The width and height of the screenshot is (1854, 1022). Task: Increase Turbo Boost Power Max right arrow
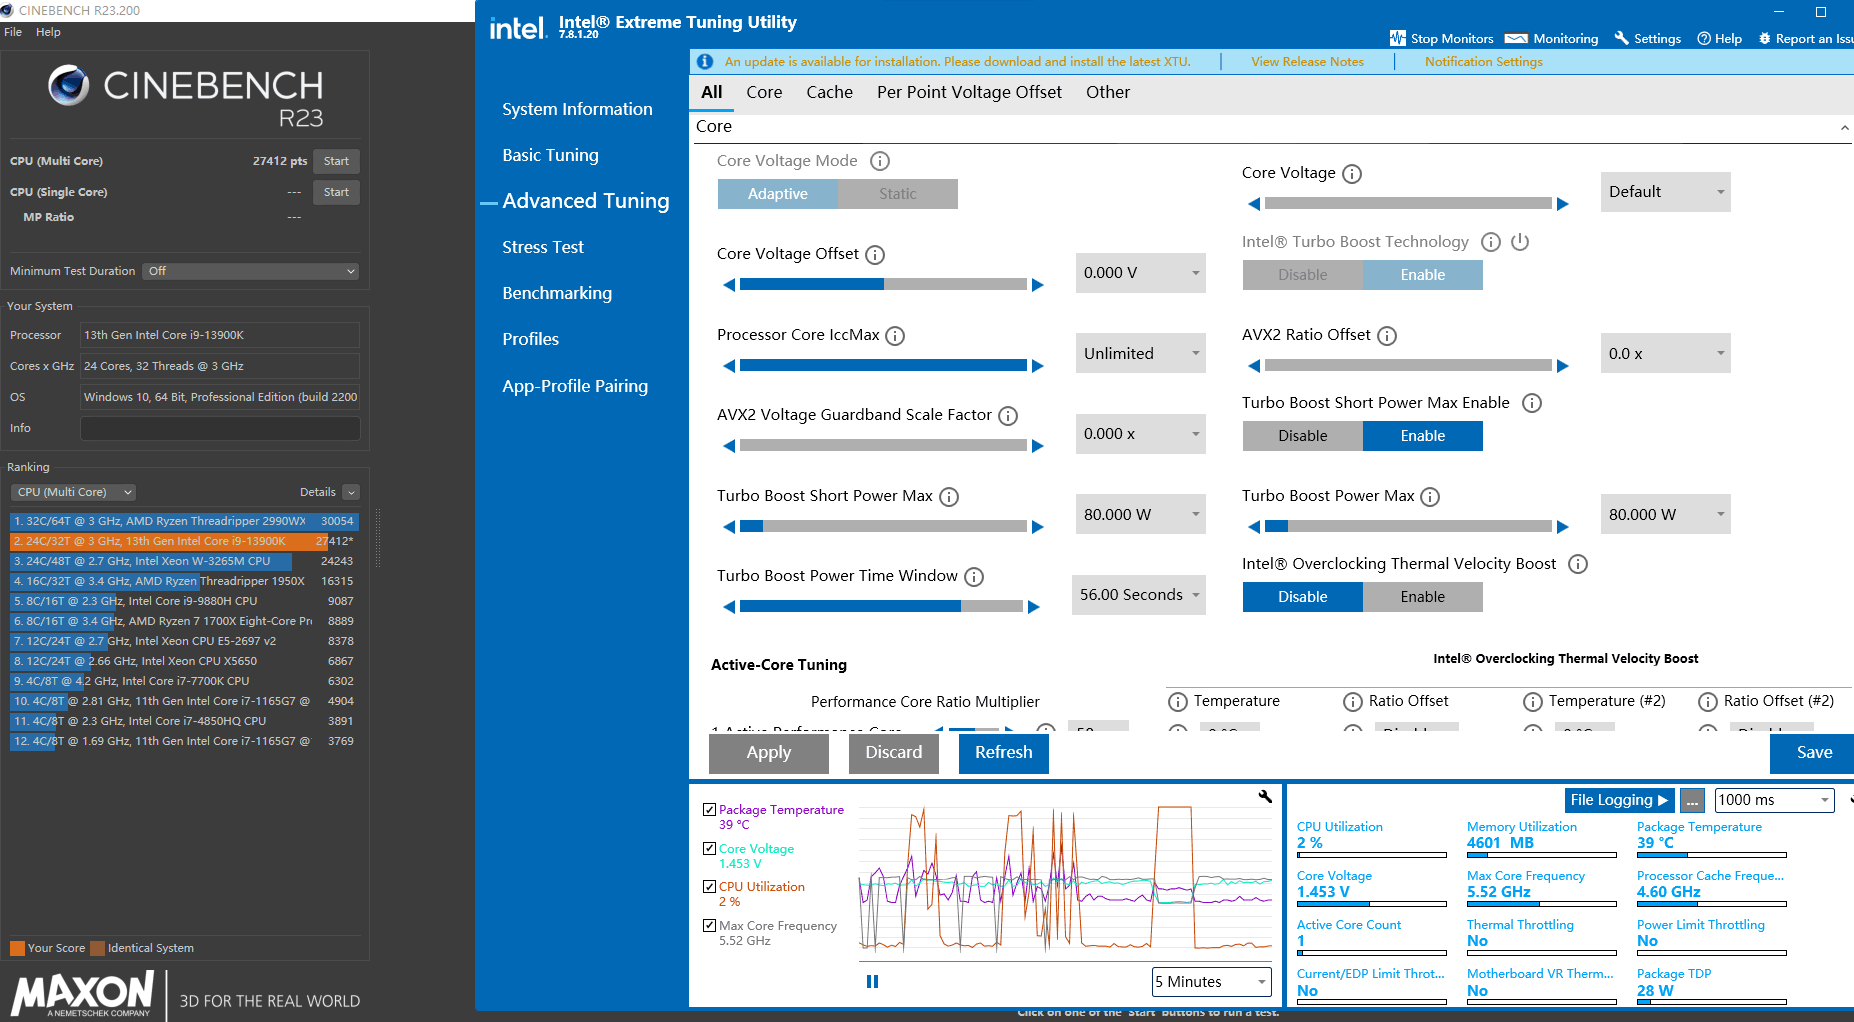tap(1563, 527)
